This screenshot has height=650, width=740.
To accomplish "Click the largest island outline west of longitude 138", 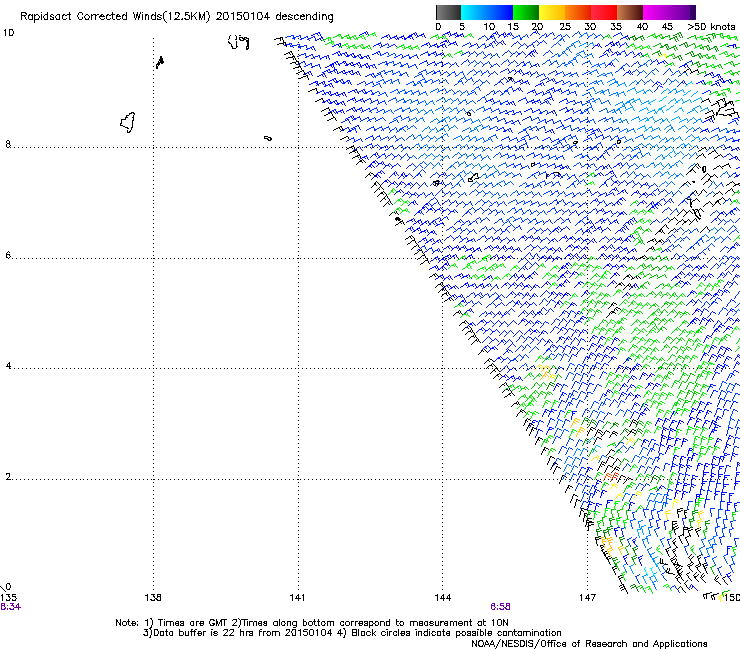I will tap(128, 122).
